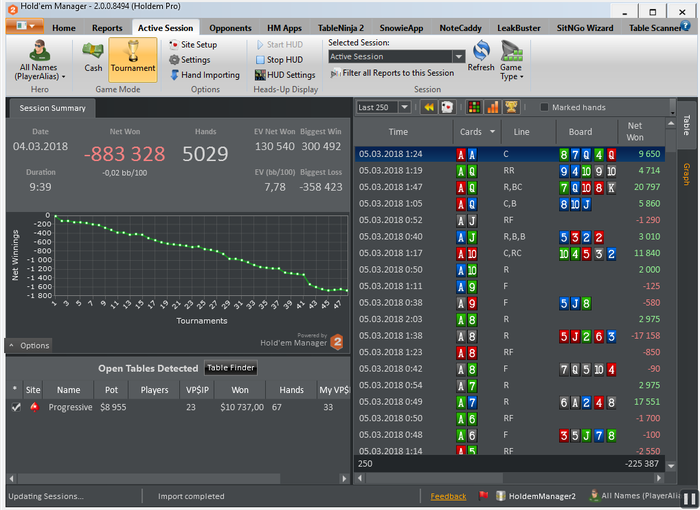Open the Selected Session dropdown
The height and width of the screenshot is (510, 700).
pos(458,57)
